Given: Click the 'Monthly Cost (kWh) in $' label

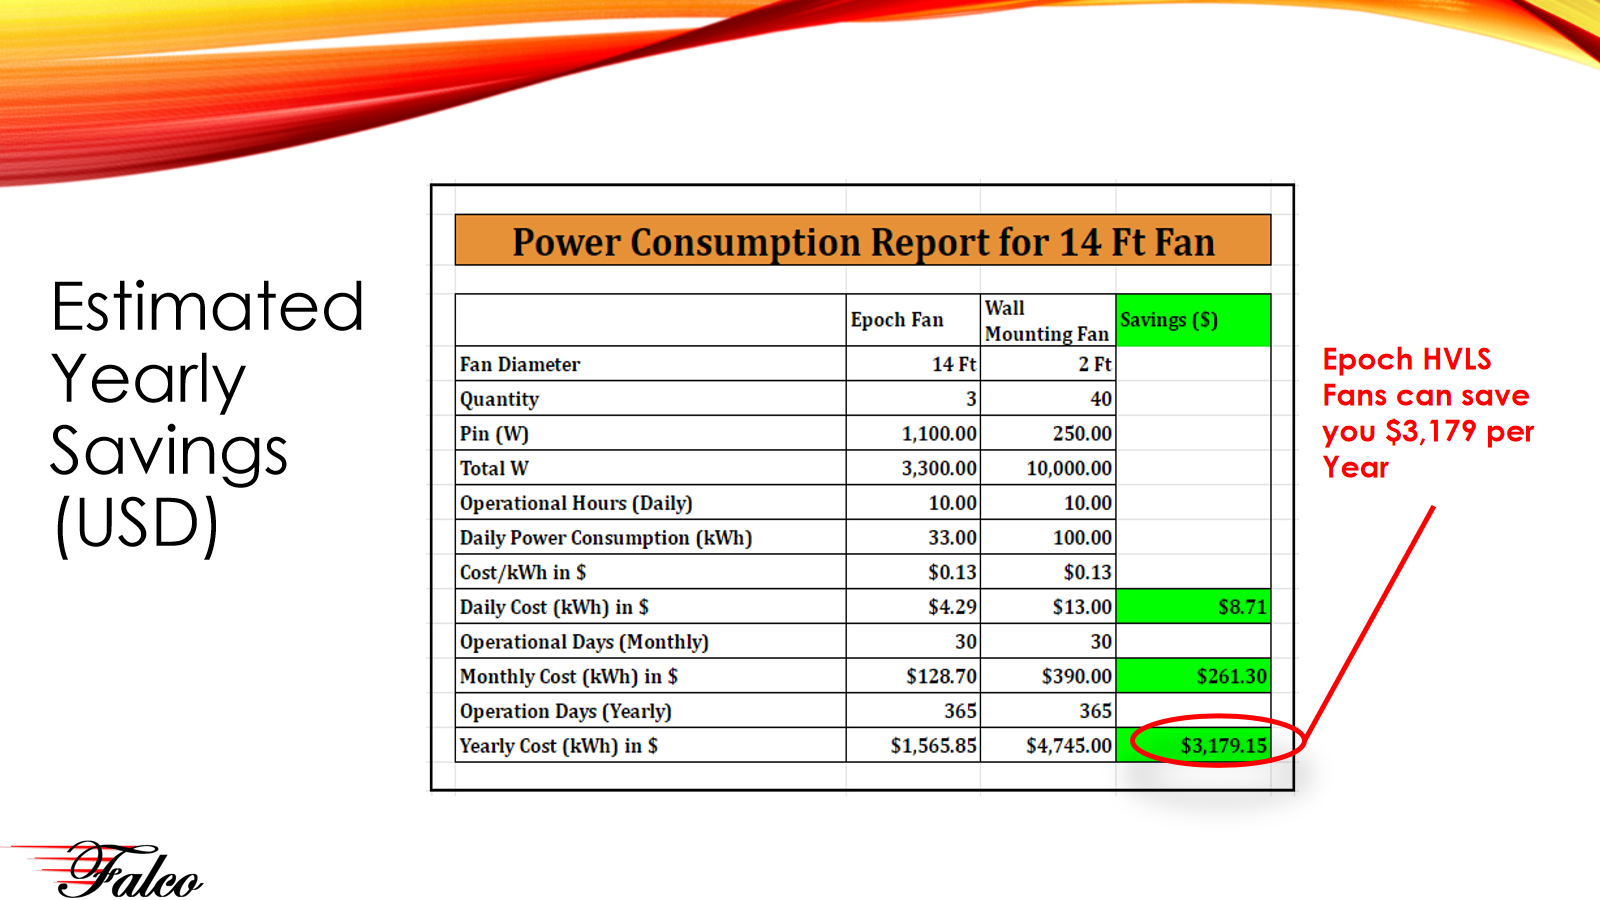Looking at the screenshot, I should (x=569, y=676).
